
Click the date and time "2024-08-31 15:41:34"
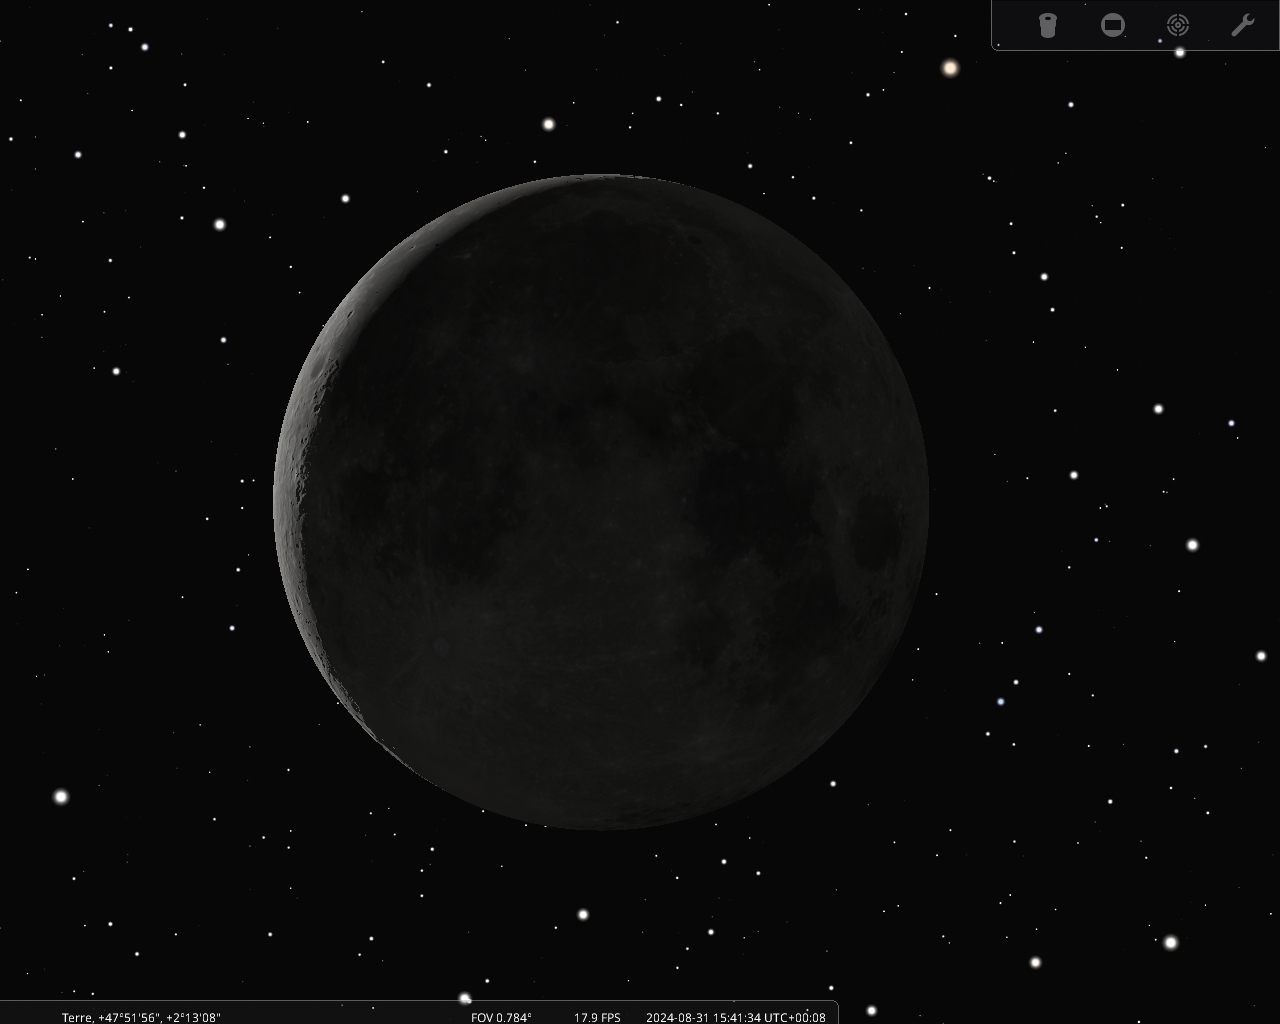(703, 1017)
